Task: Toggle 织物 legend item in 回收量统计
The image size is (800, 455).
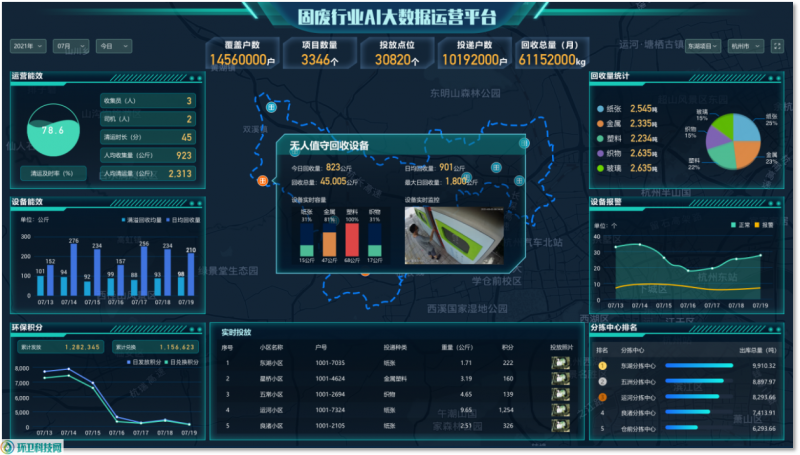Action: pyautogui.click(x=610, y=153)
